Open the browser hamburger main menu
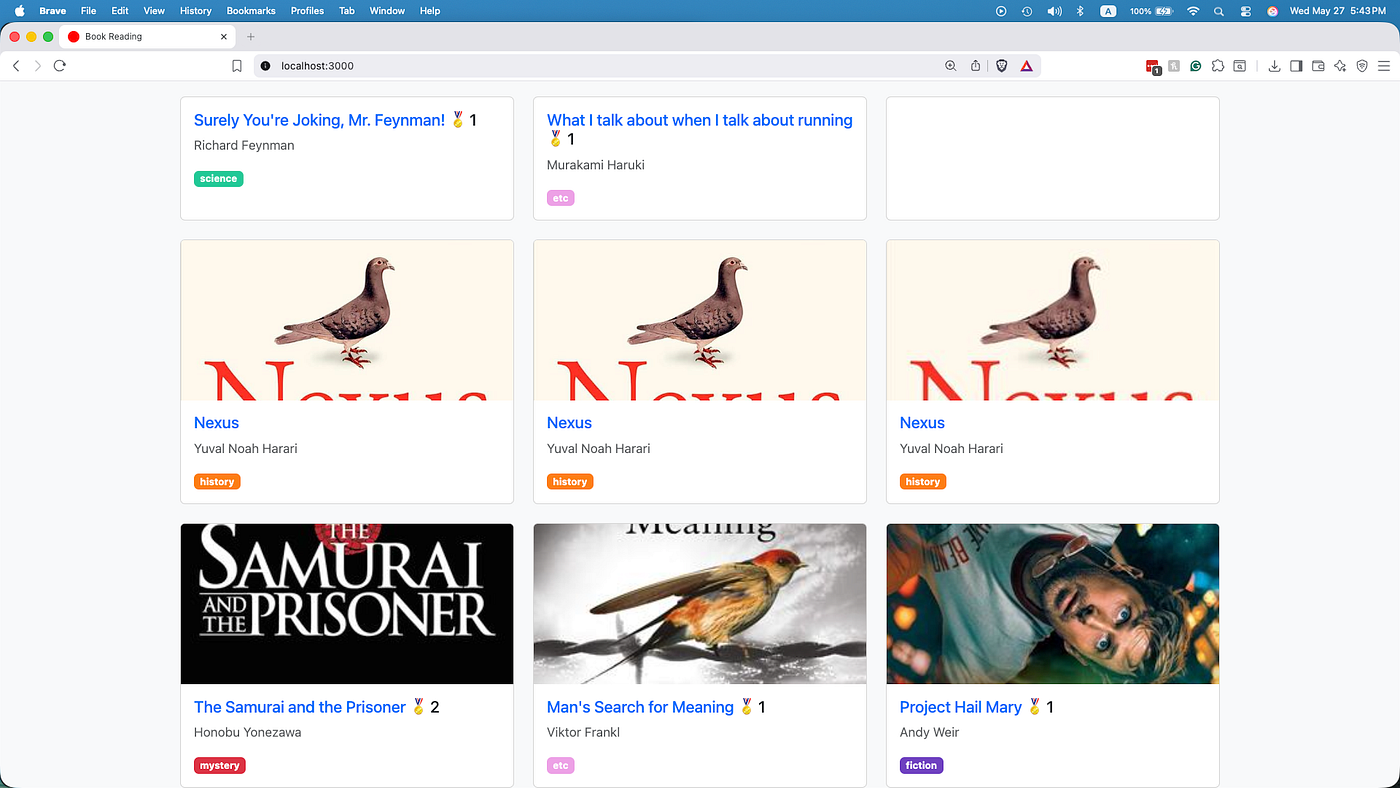 [x=1384, y=66]
